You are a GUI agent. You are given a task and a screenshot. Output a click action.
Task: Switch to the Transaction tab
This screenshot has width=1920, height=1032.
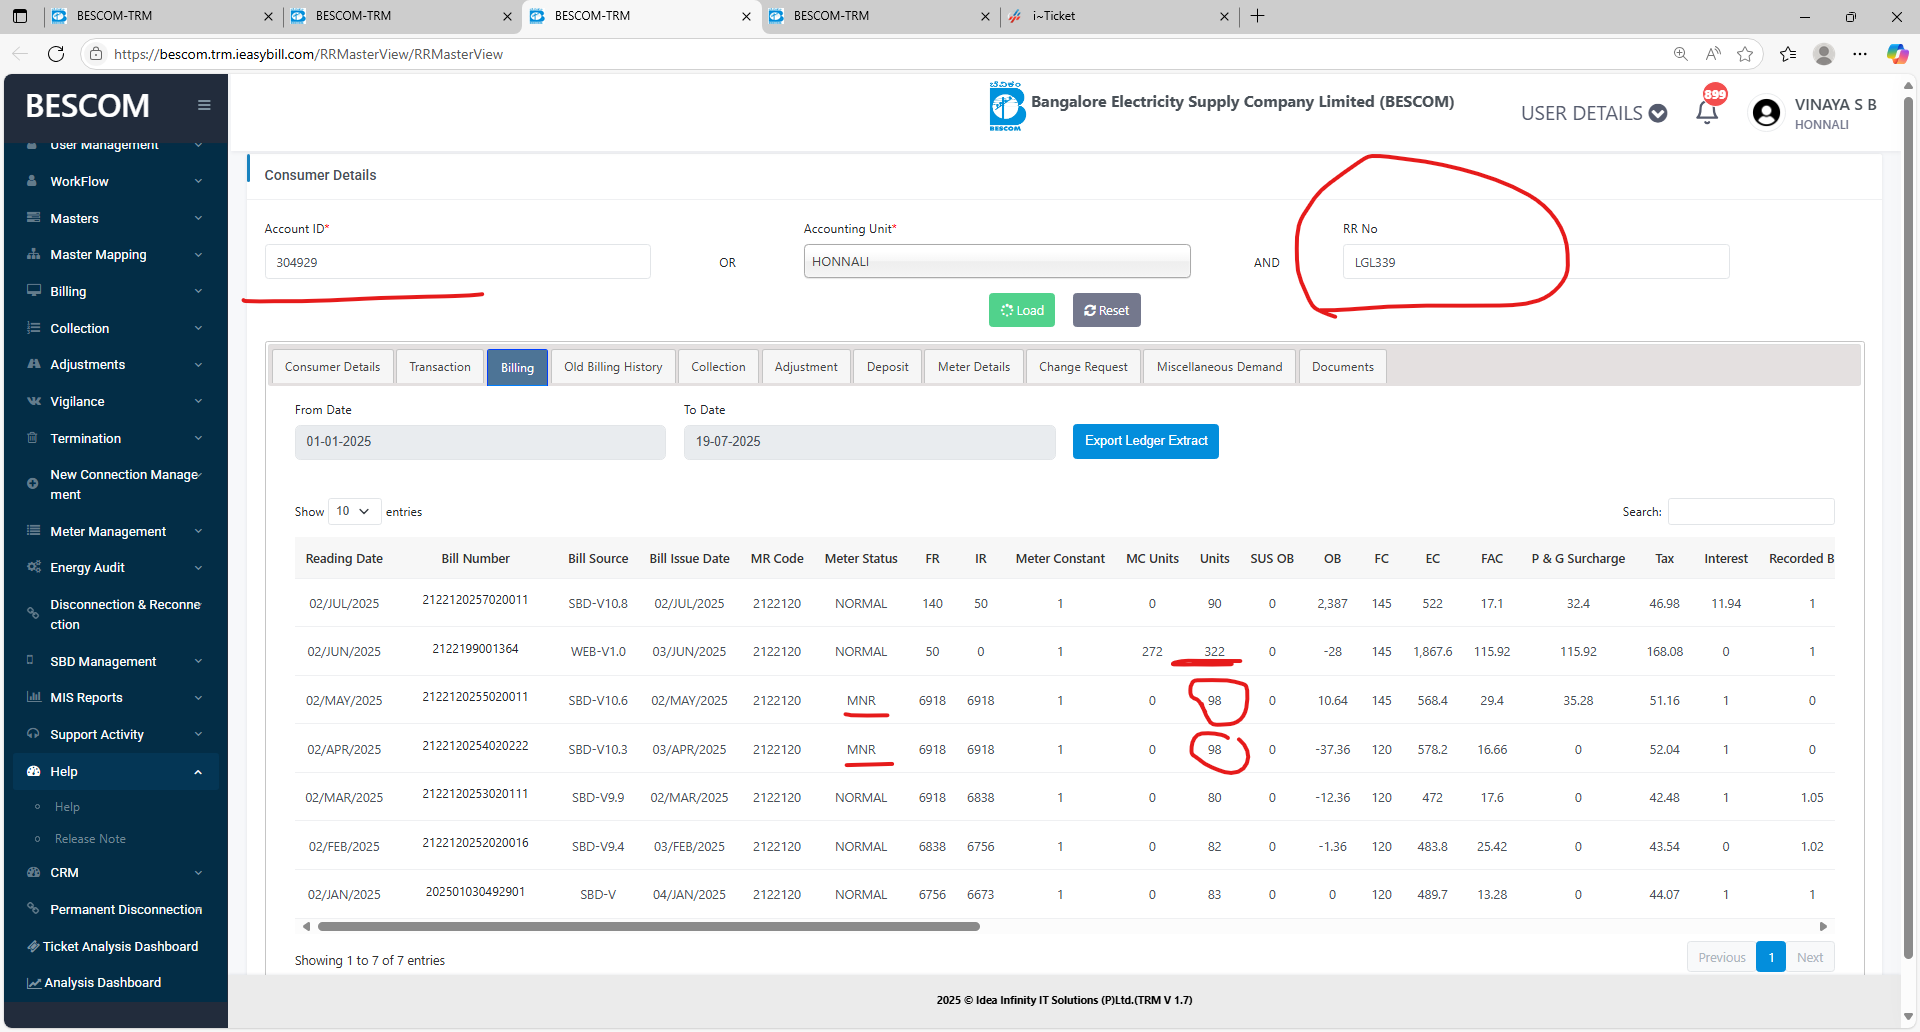(440, 367)
